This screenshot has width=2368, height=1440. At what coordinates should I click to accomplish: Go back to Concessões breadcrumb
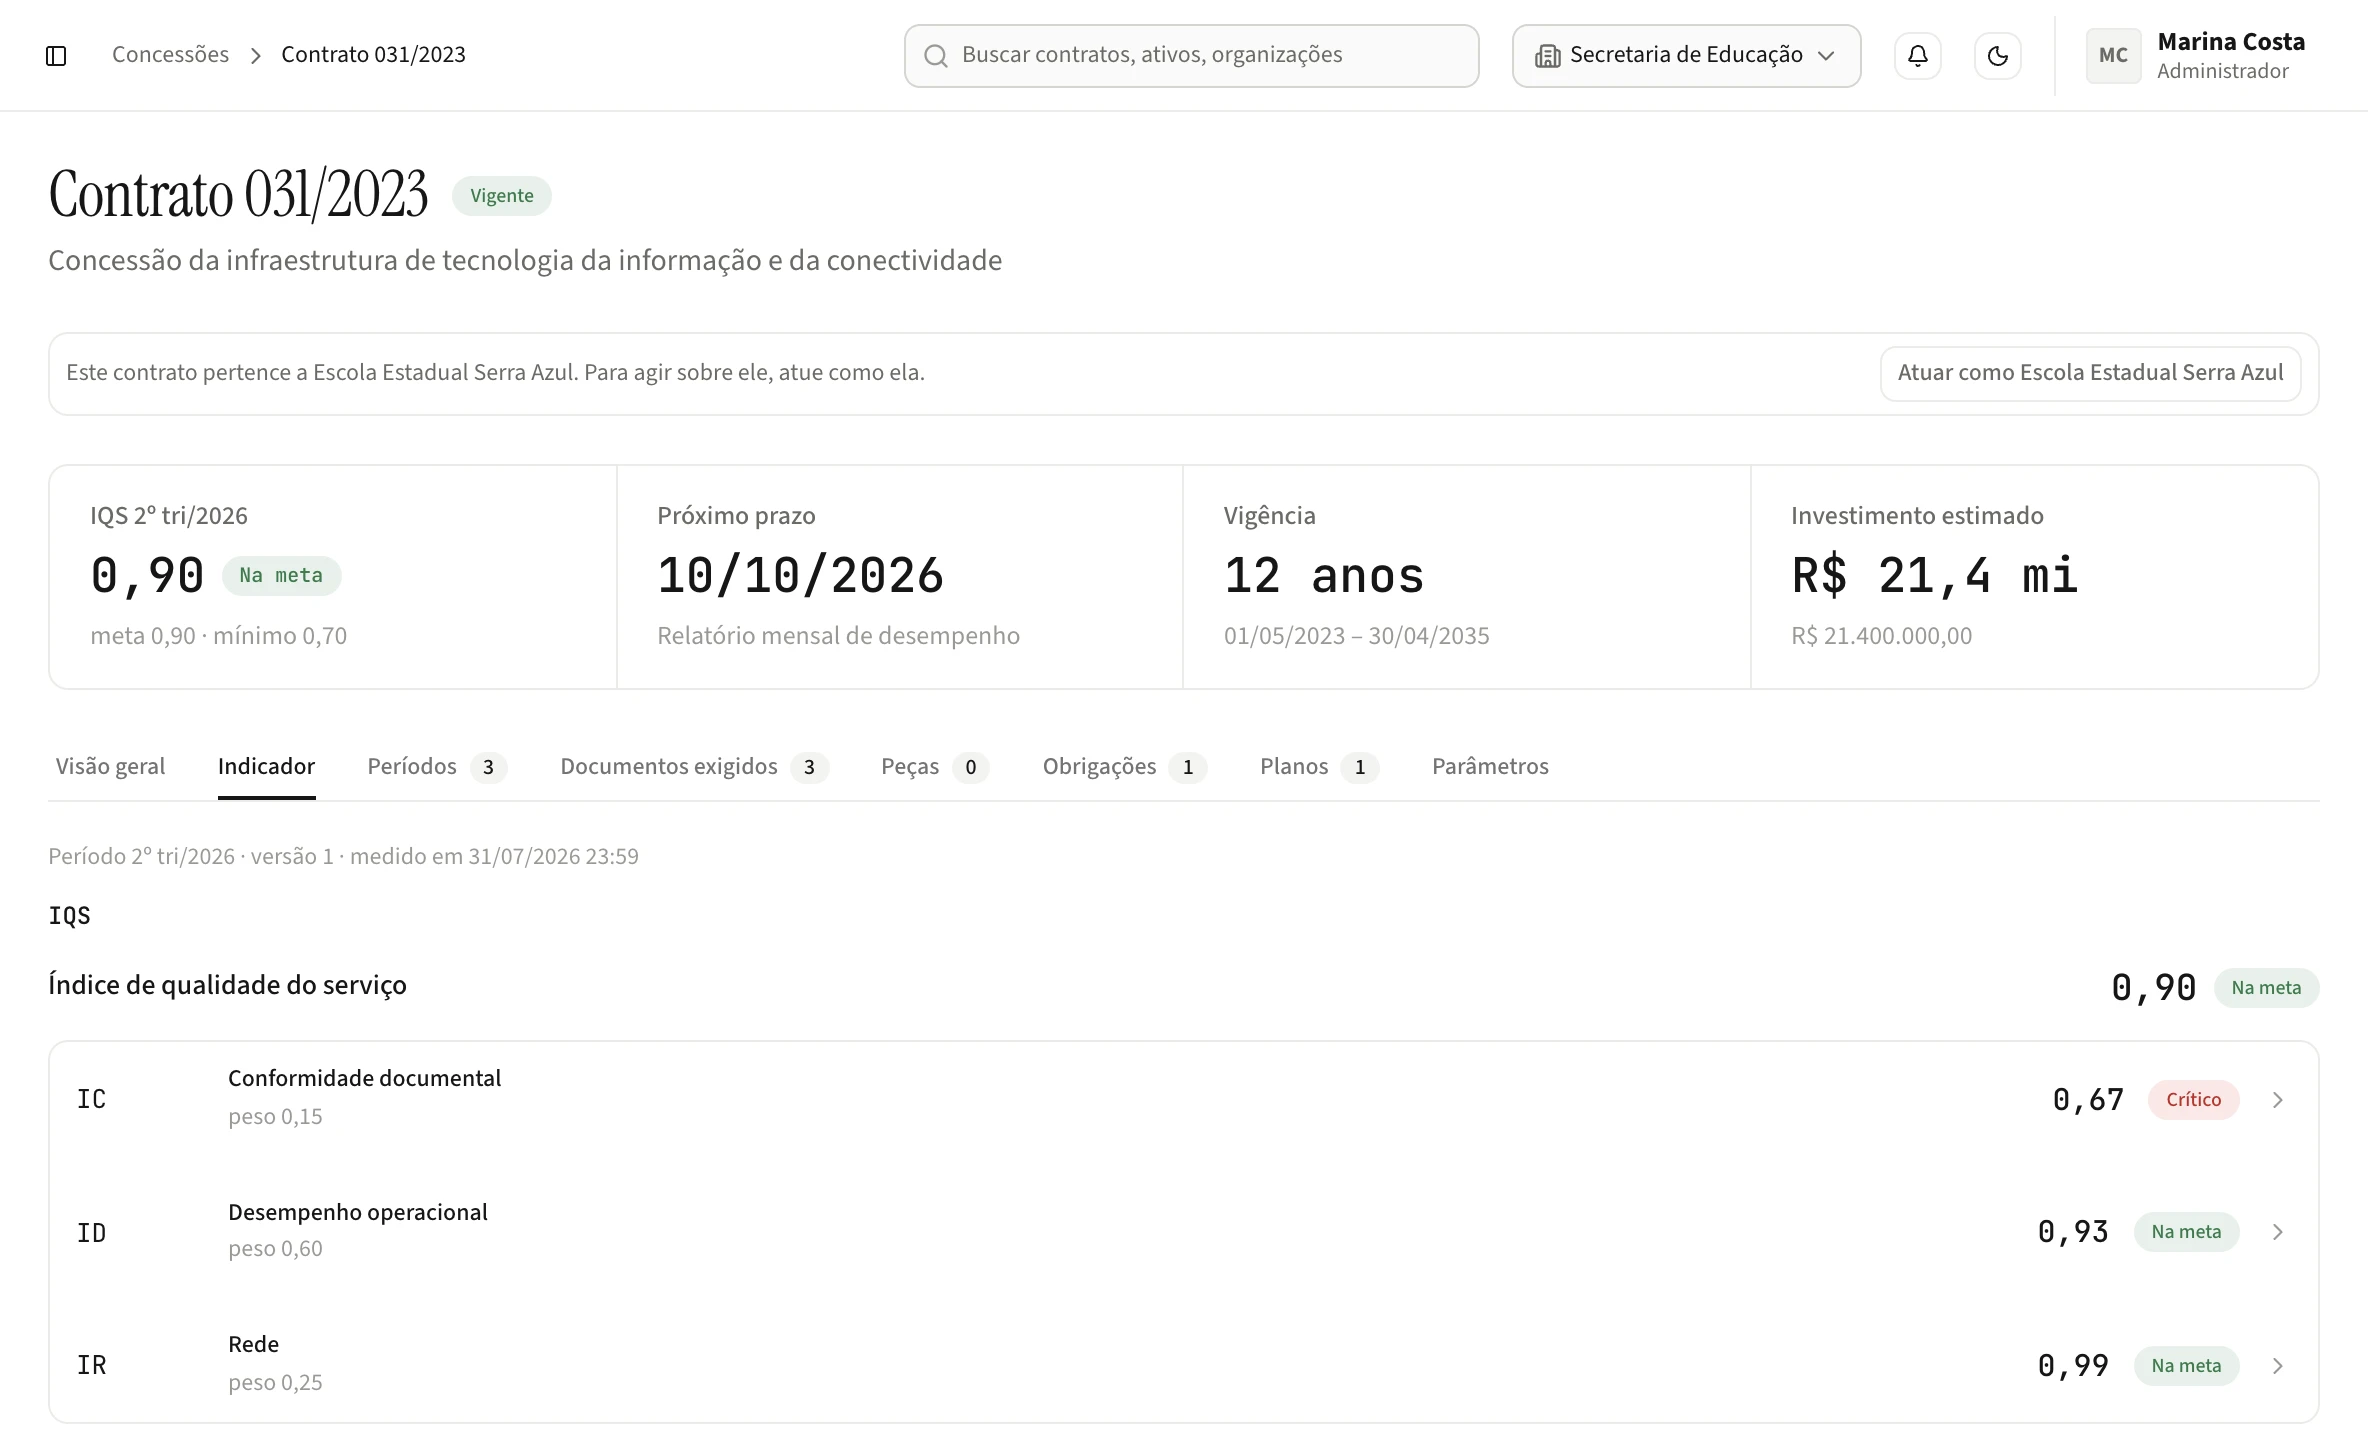pyautogui.click(x=170, y=55)
